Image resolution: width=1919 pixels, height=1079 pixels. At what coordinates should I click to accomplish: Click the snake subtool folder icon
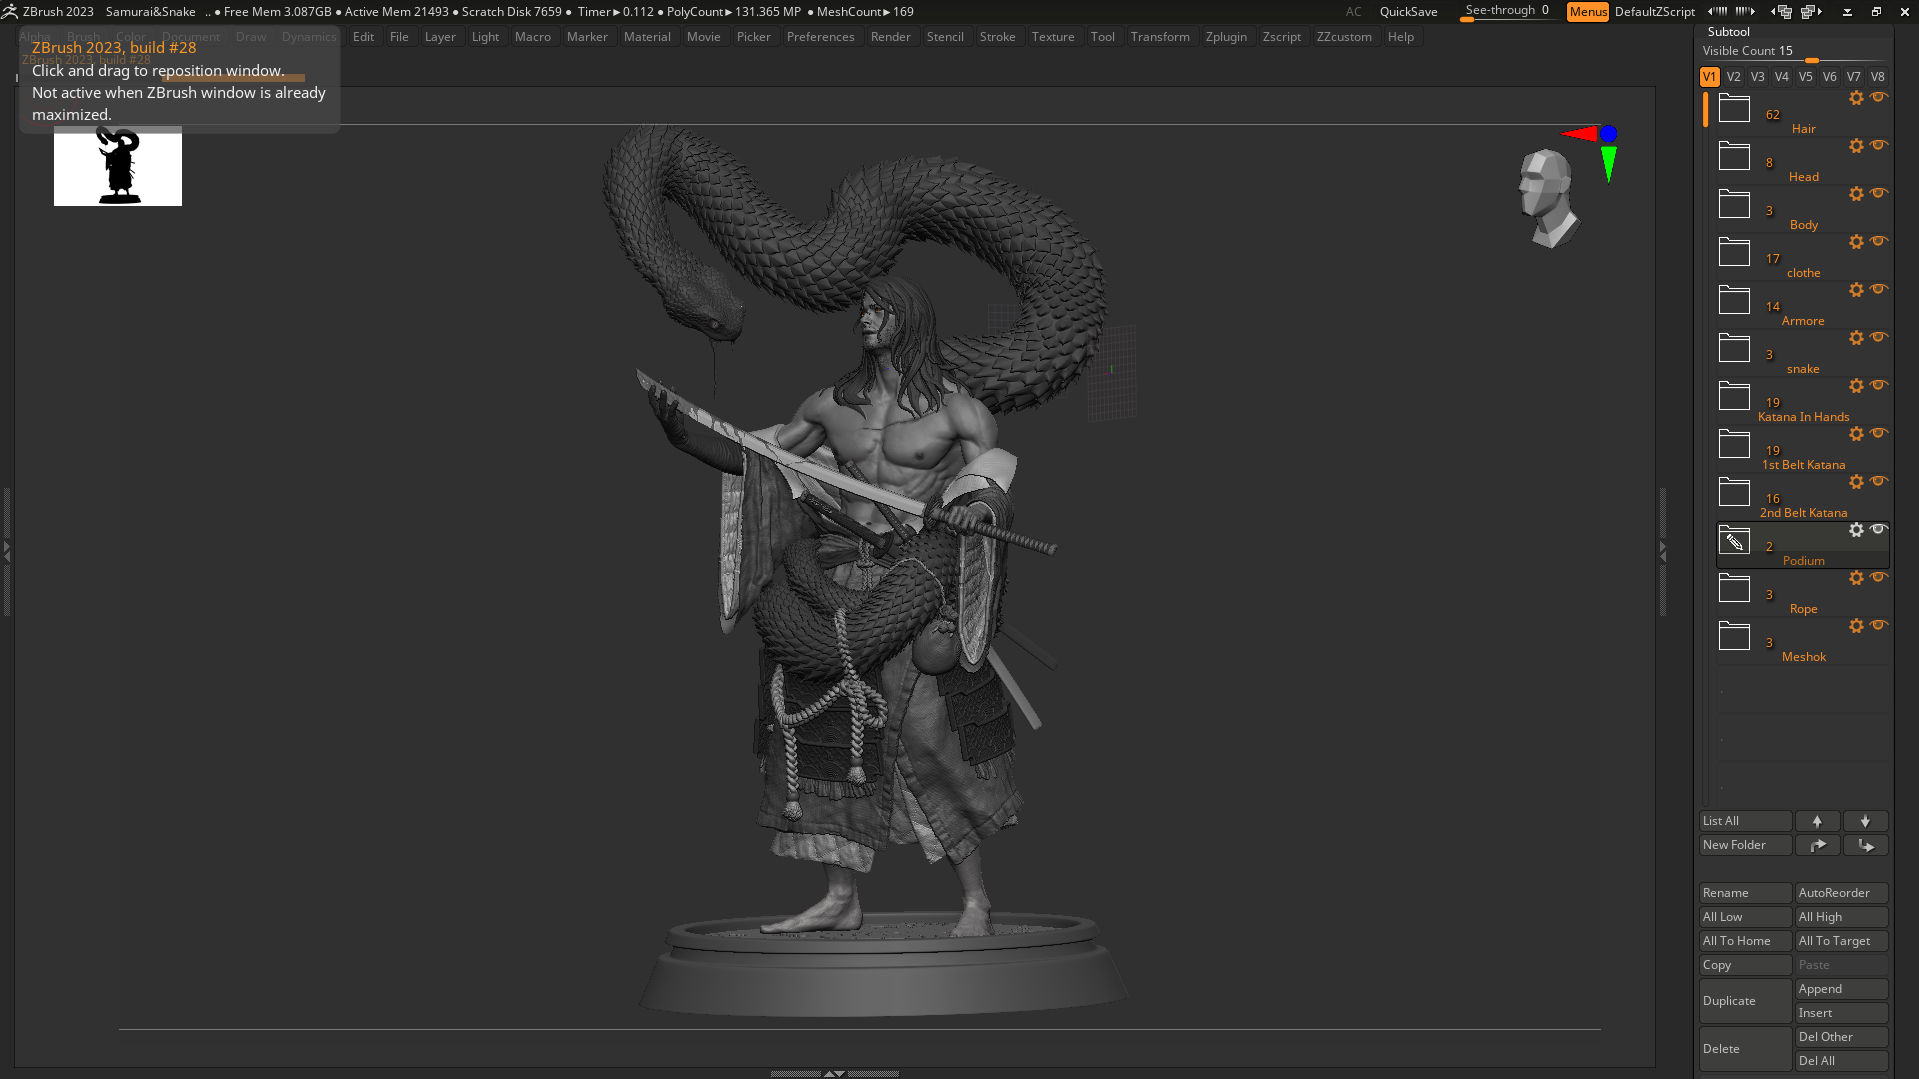1734,347
